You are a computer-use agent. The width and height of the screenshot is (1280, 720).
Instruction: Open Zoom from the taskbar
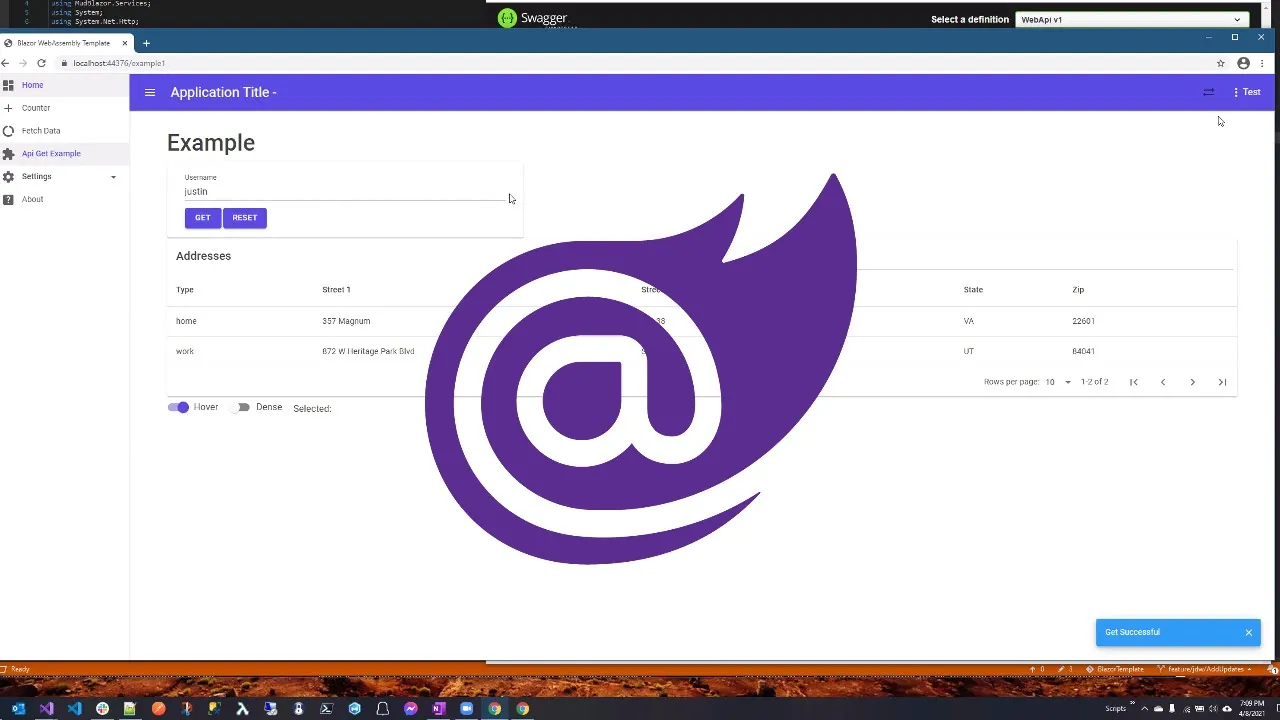[466, 709]
